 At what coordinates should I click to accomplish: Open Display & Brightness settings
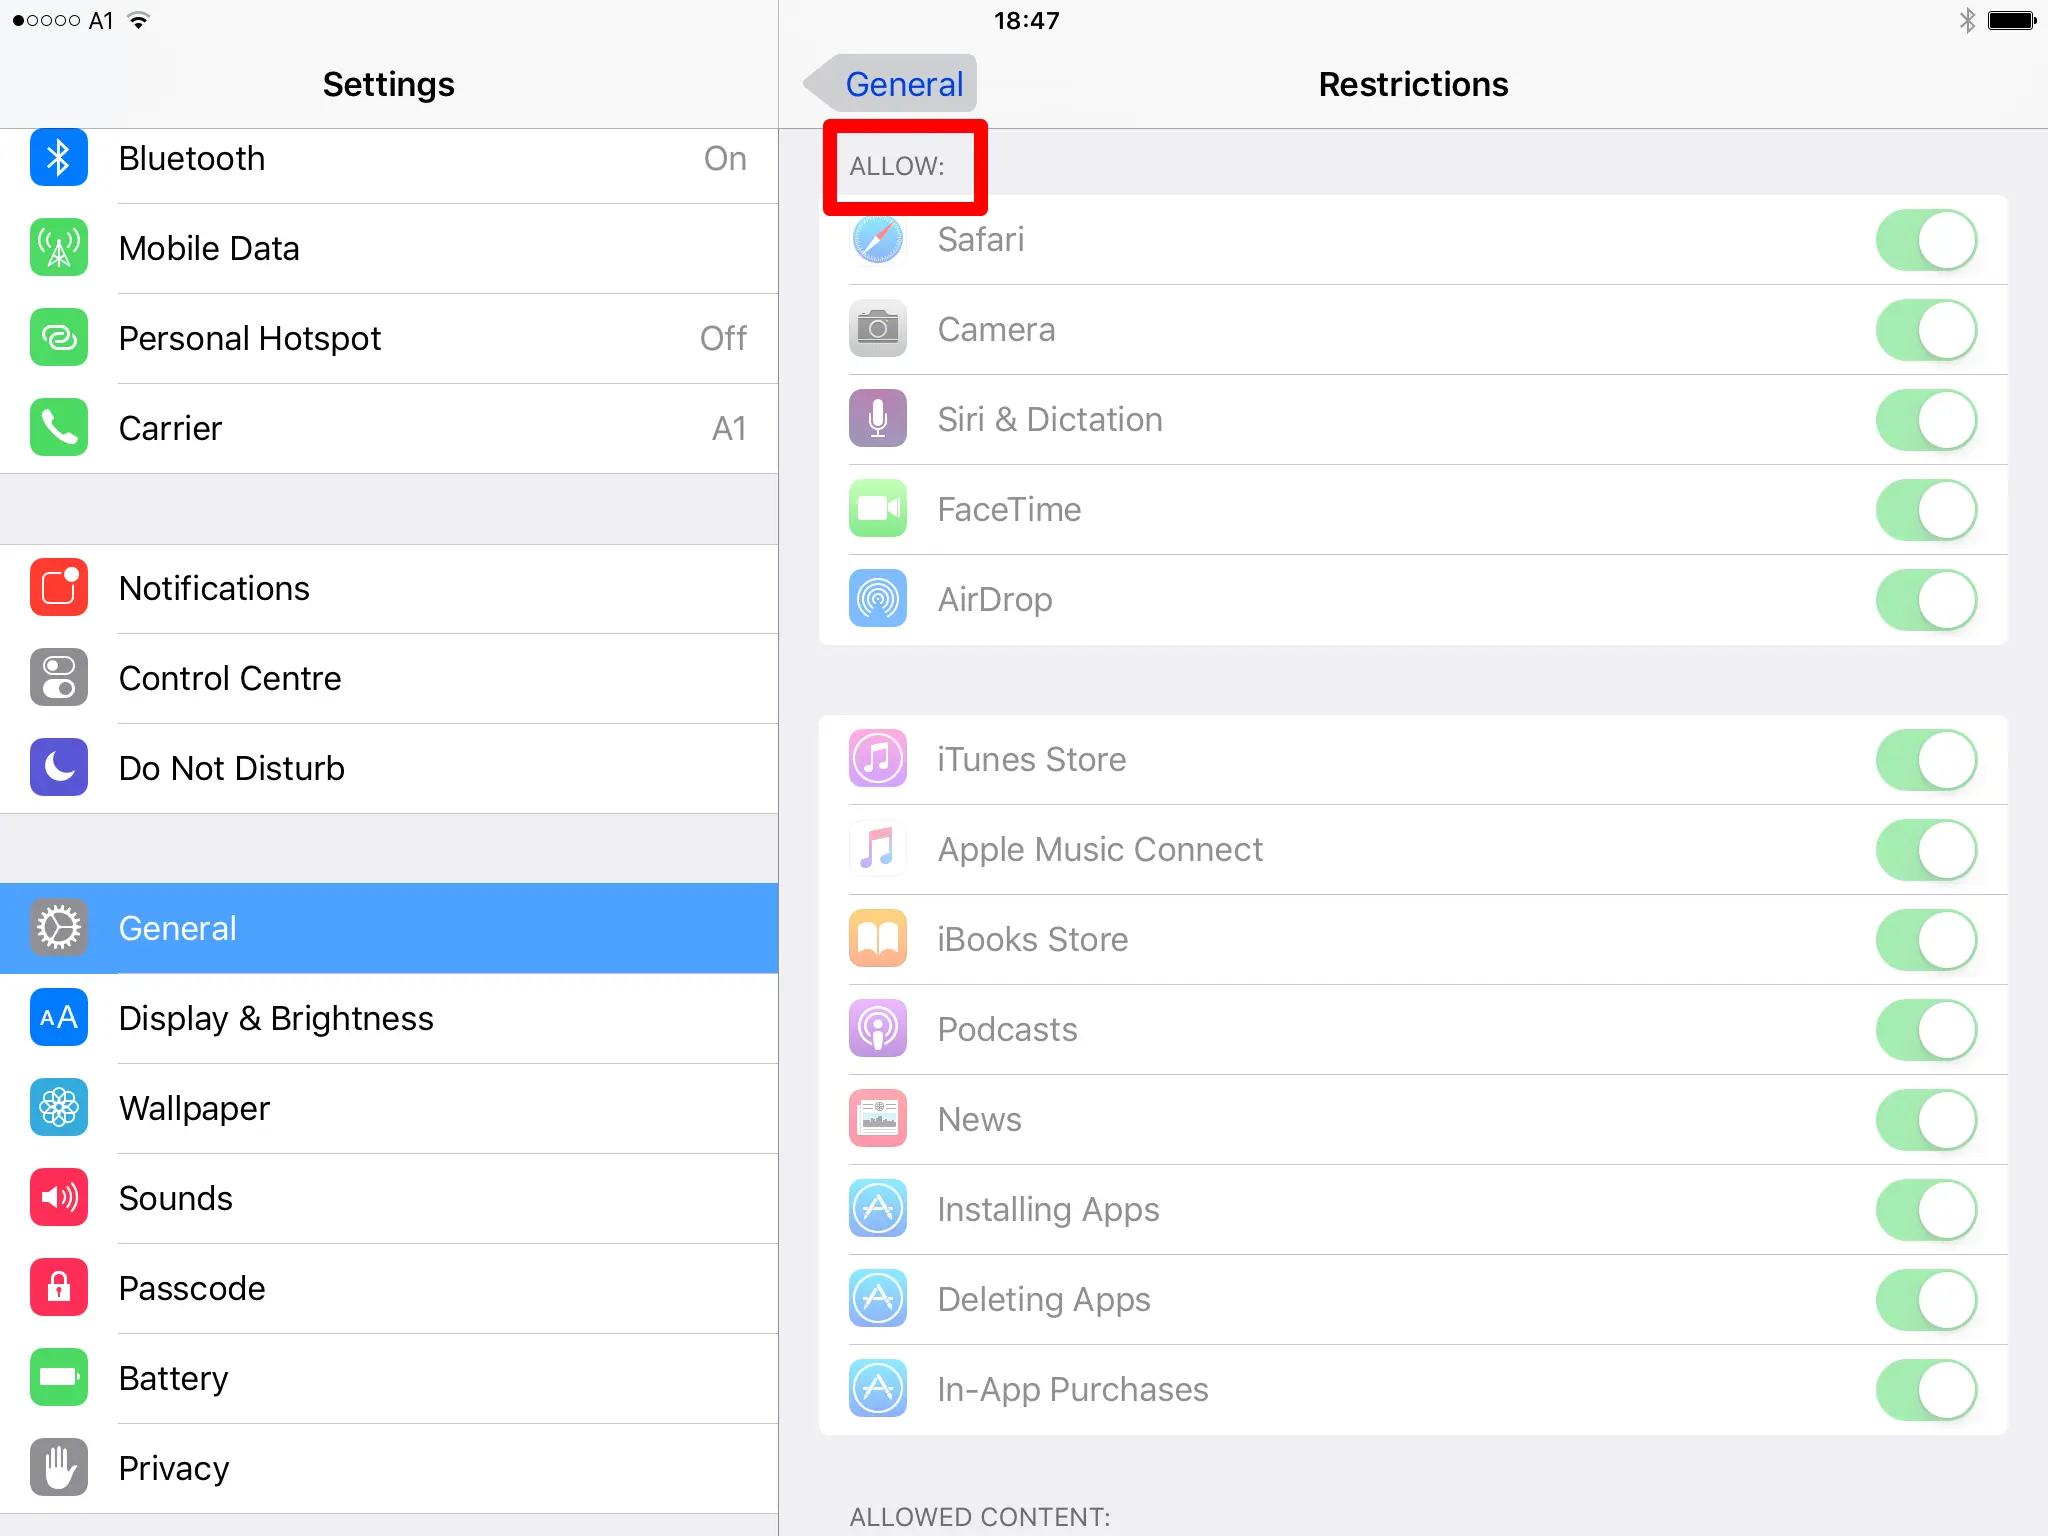276,1018
